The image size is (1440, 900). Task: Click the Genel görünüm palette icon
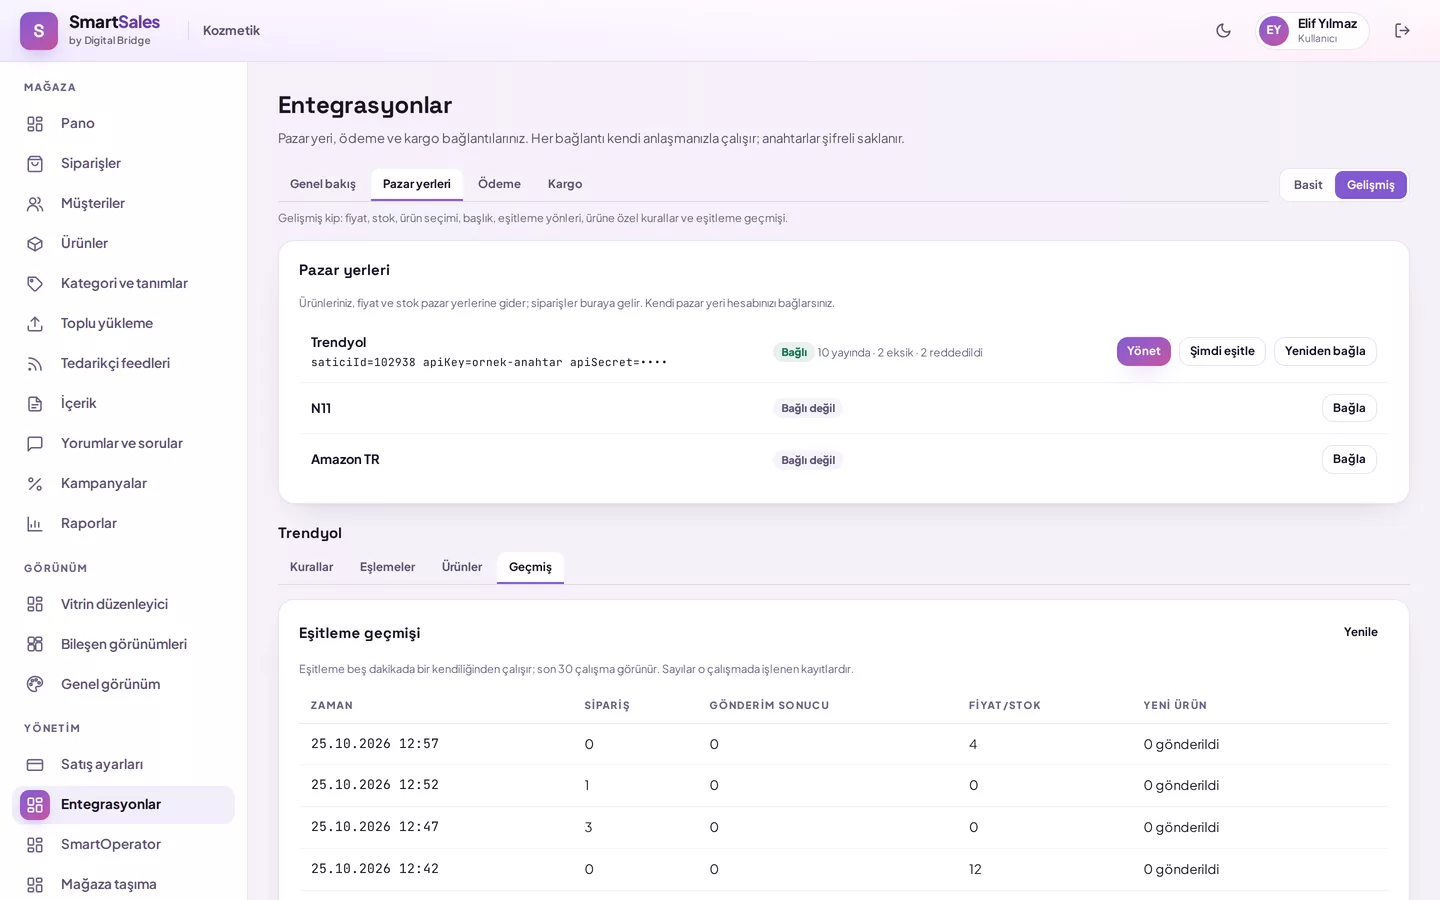tap(35, 685)
